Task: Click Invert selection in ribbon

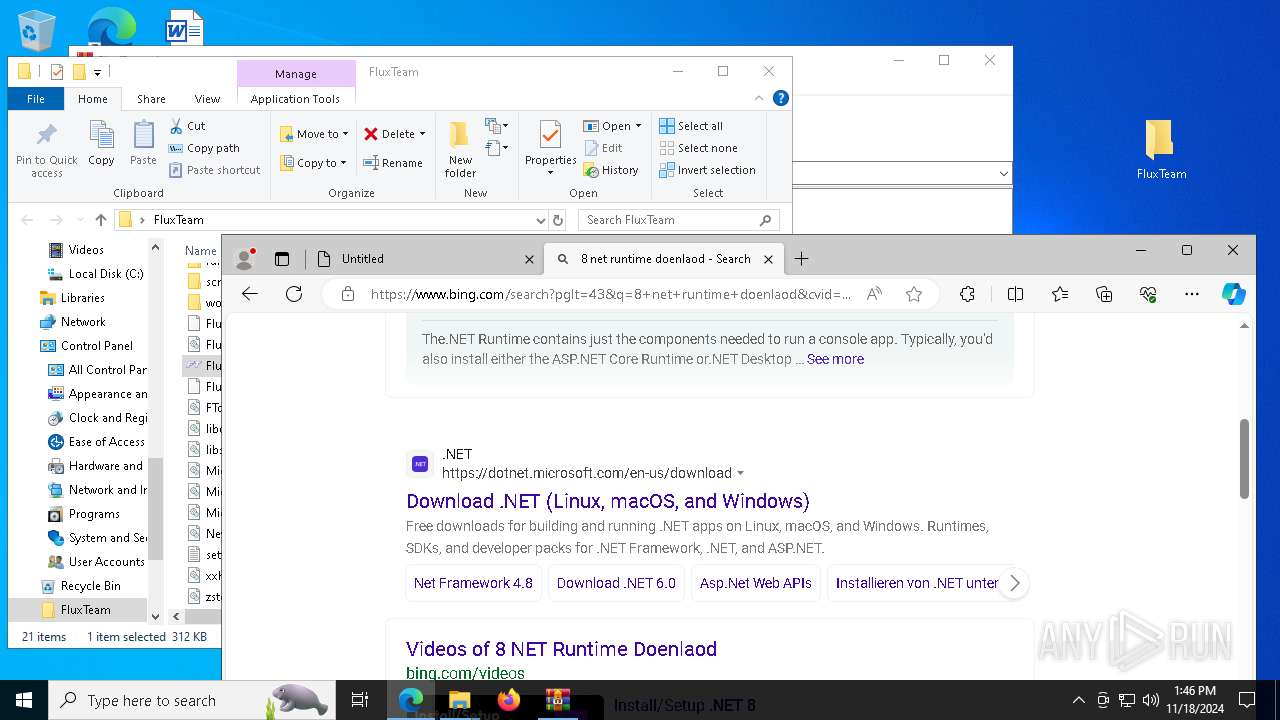Action: [x=707, y=170]
